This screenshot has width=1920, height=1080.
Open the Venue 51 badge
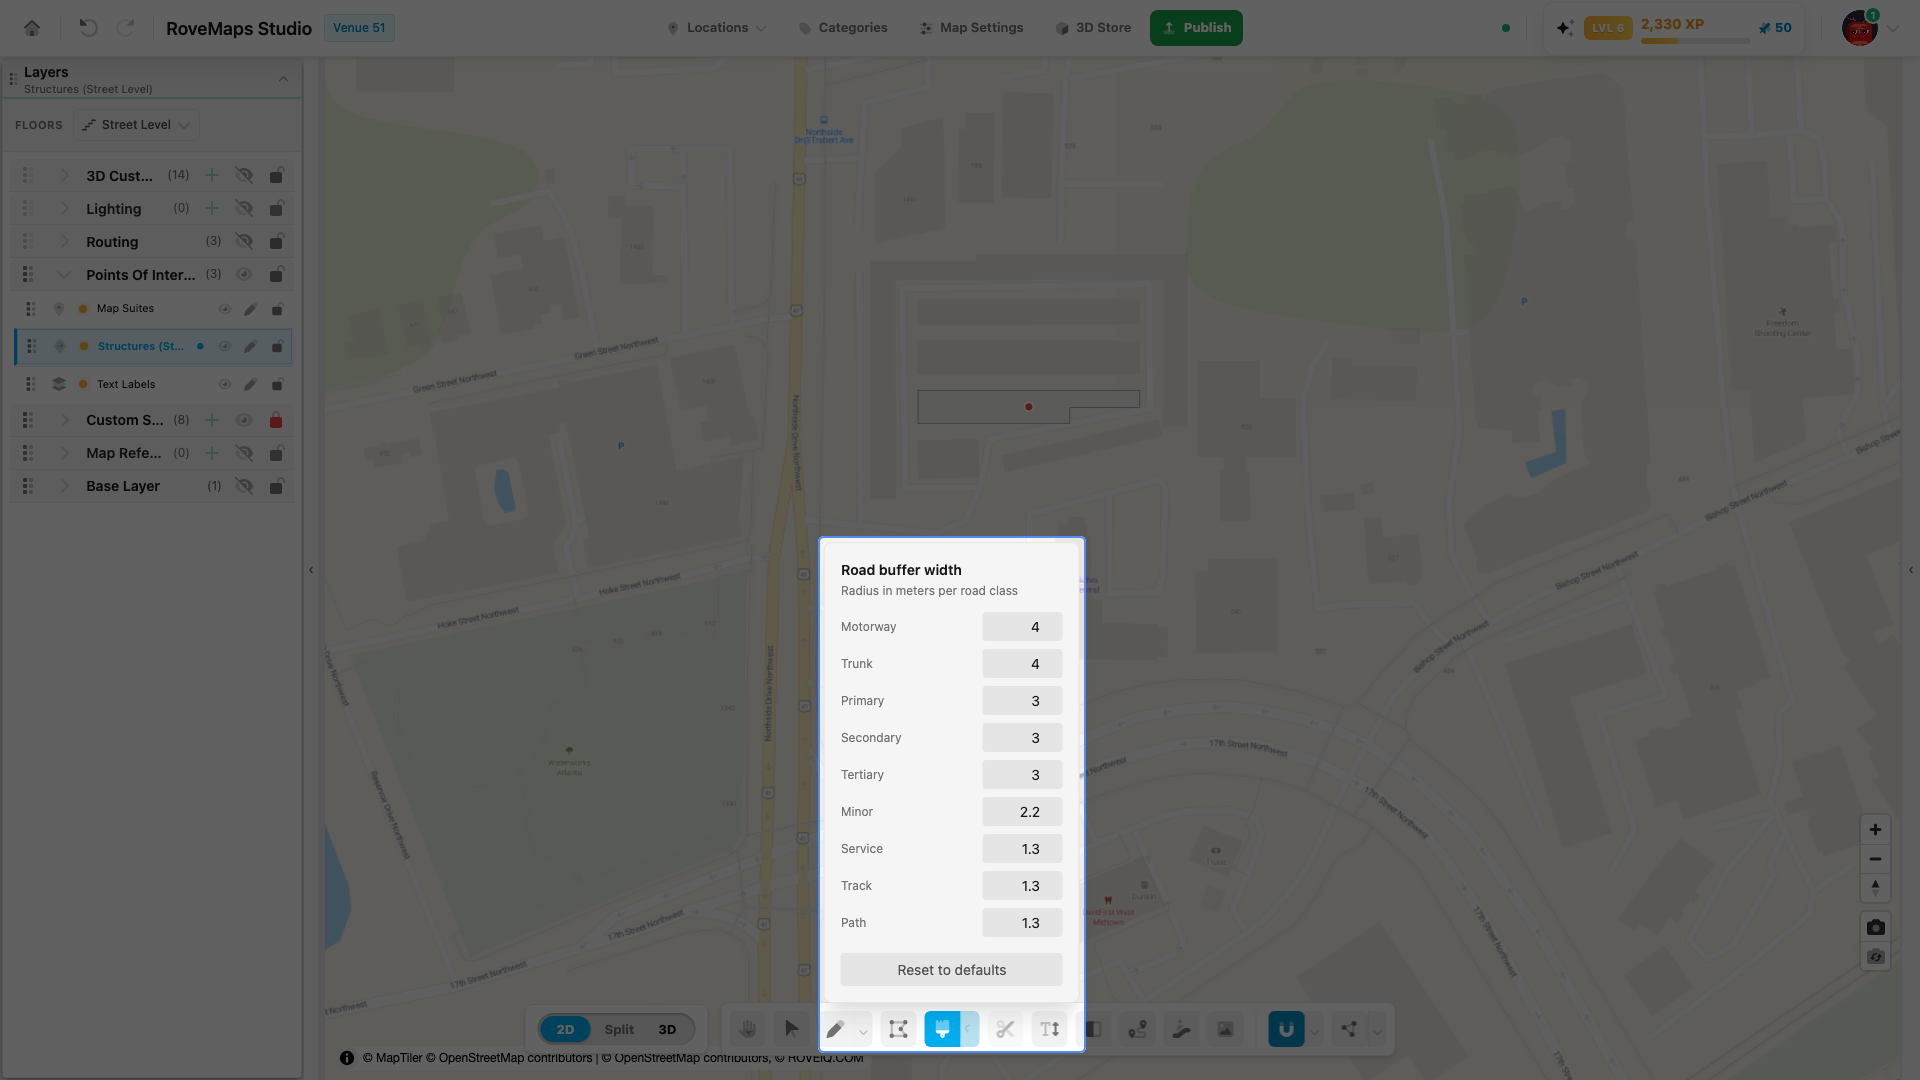pyautogui.click(x=359, y=28)
